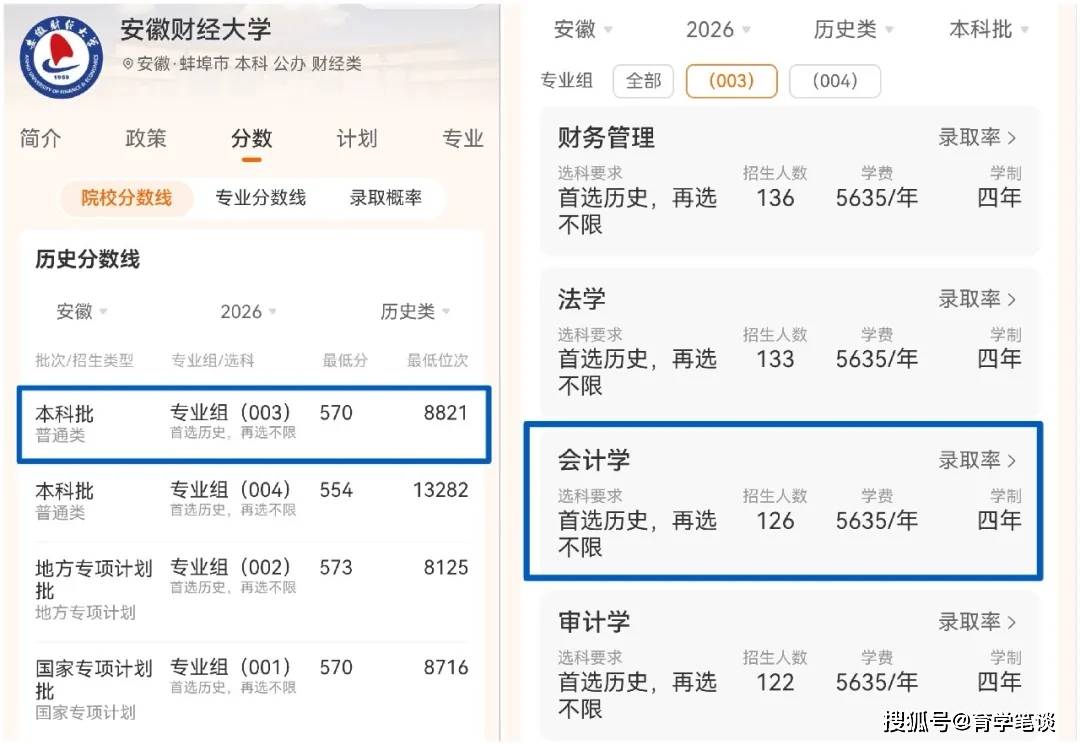Open 录取率 for 审计学
This screenshot has width=1080, height=745.
977,622
